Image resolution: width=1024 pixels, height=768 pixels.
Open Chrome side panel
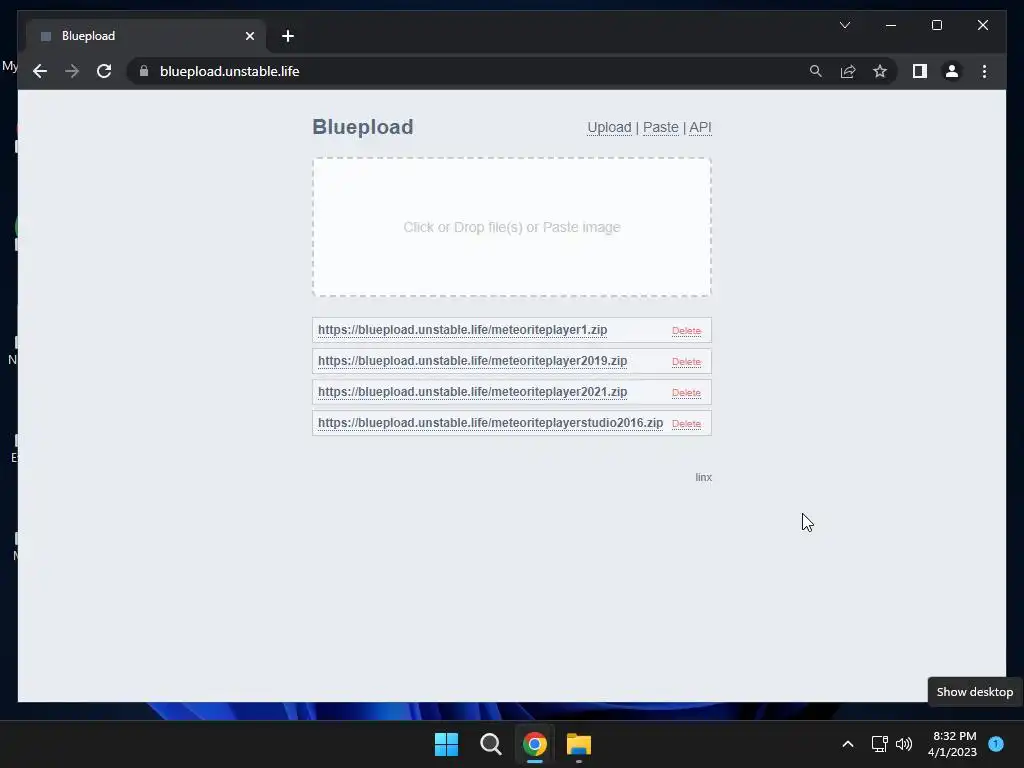tap(920, 71)
